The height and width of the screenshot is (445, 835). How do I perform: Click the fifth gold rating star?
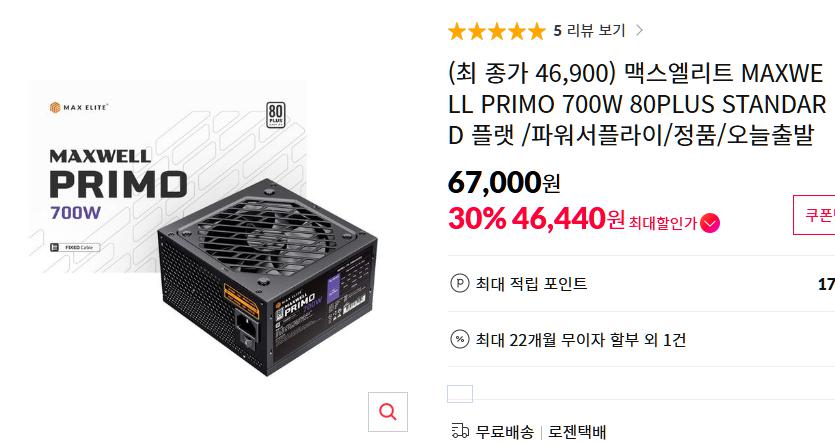coord(536,31)
